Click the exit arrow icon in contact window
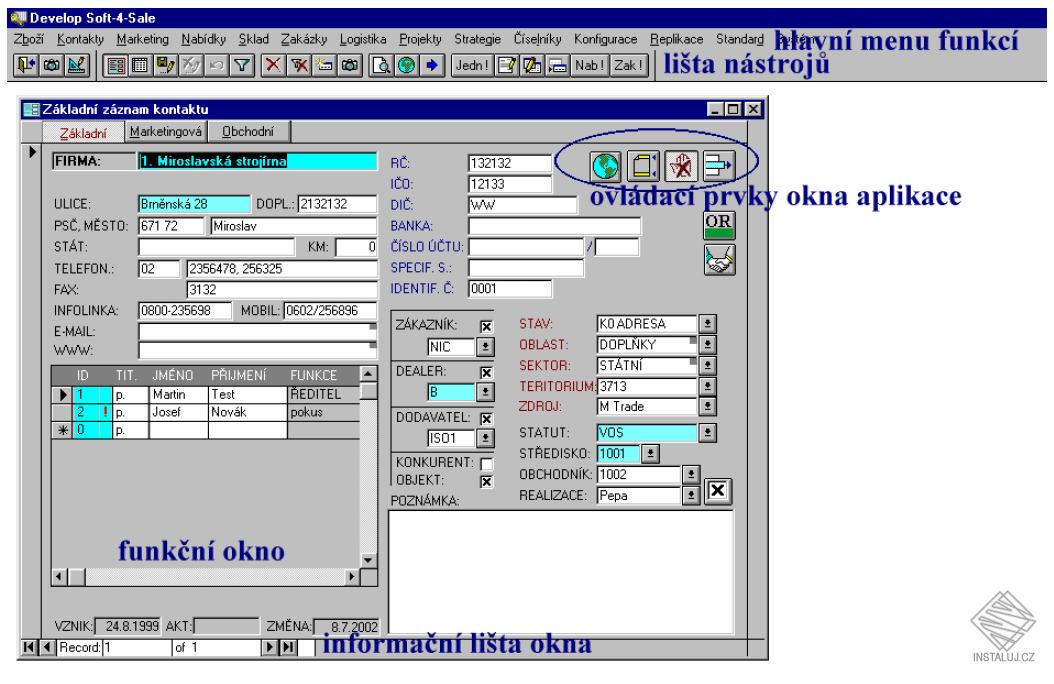This screenshot has height=684, width=1054. pyautogui.click(x=719, y=165)
